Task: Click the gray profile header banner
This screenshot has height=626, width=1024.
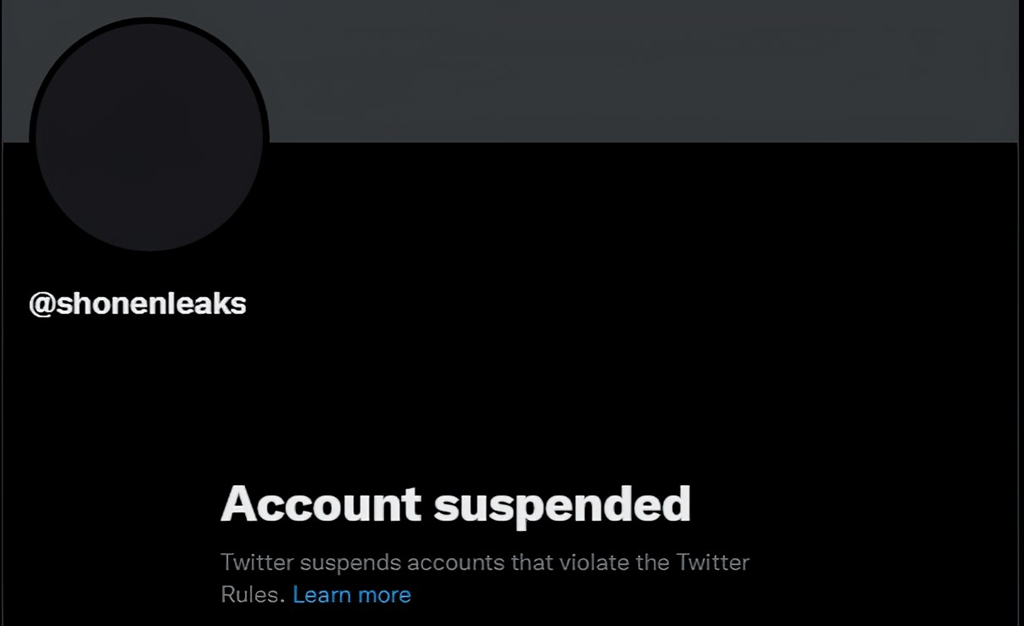Action: 640,70
